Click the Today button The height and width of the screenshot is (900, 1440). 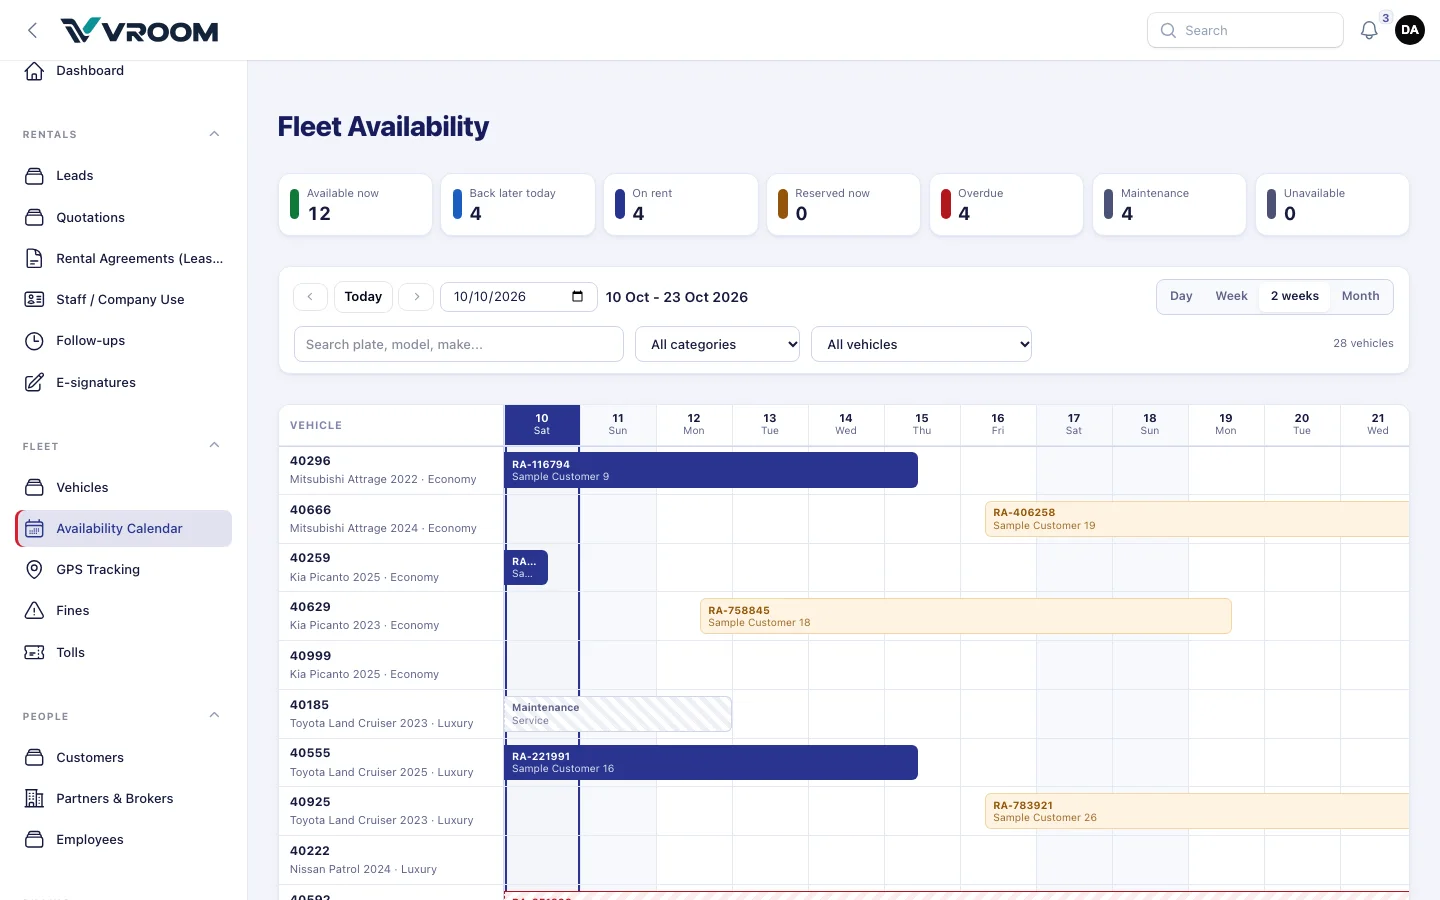click(x=363, y=297)
